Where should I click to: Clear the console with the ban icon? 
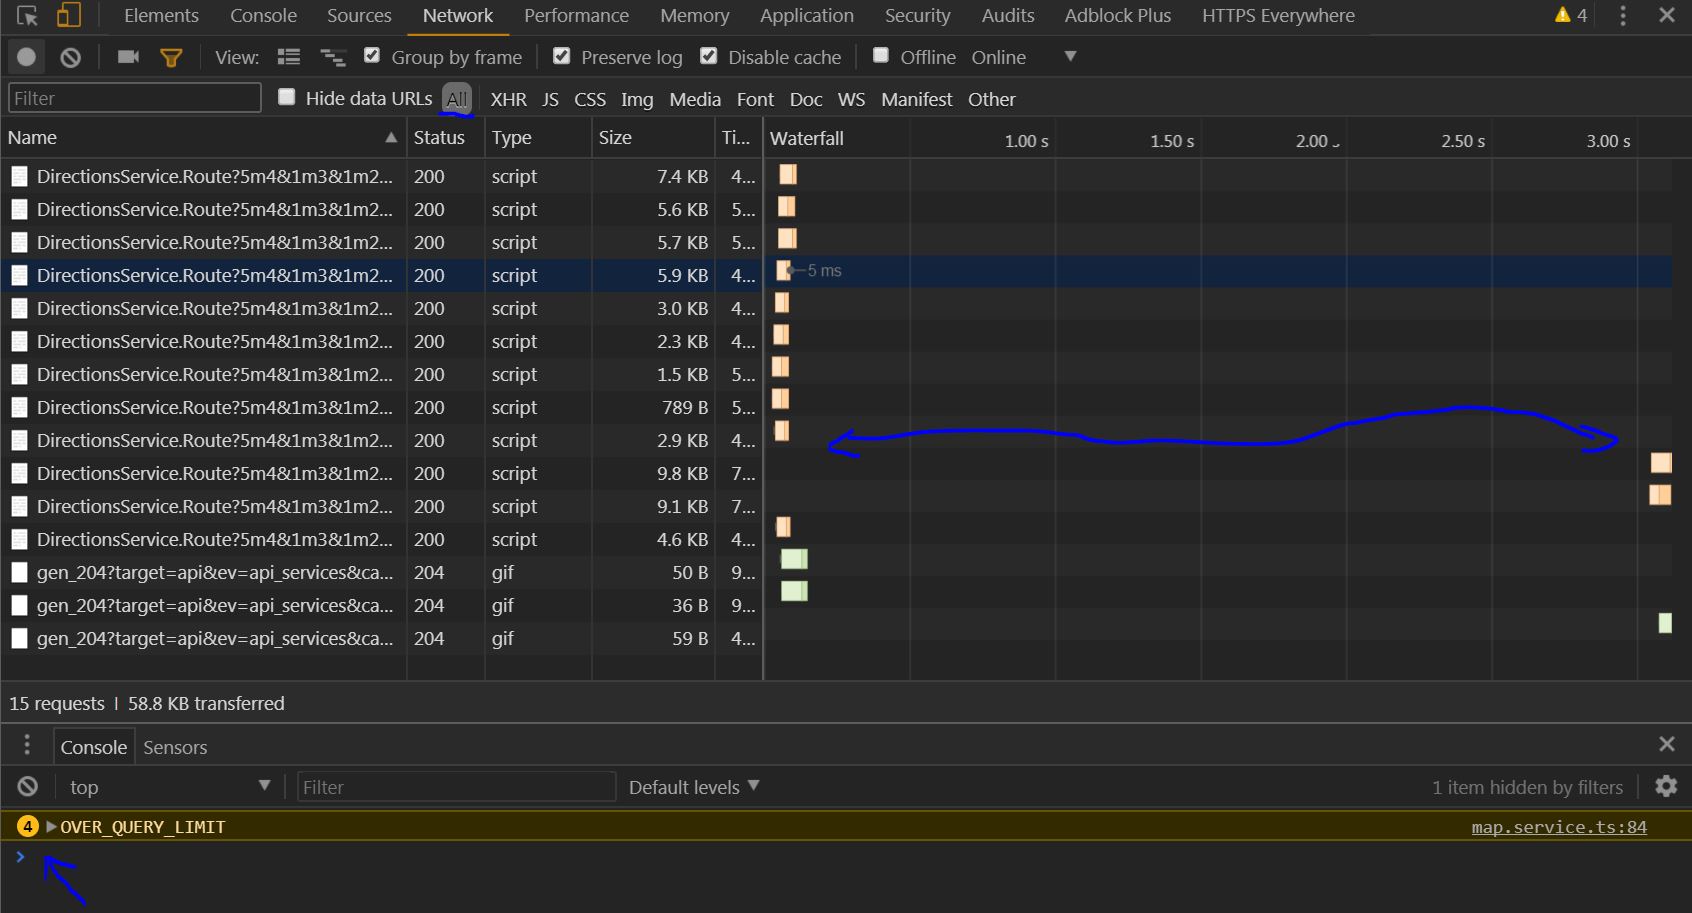(27, 786)
